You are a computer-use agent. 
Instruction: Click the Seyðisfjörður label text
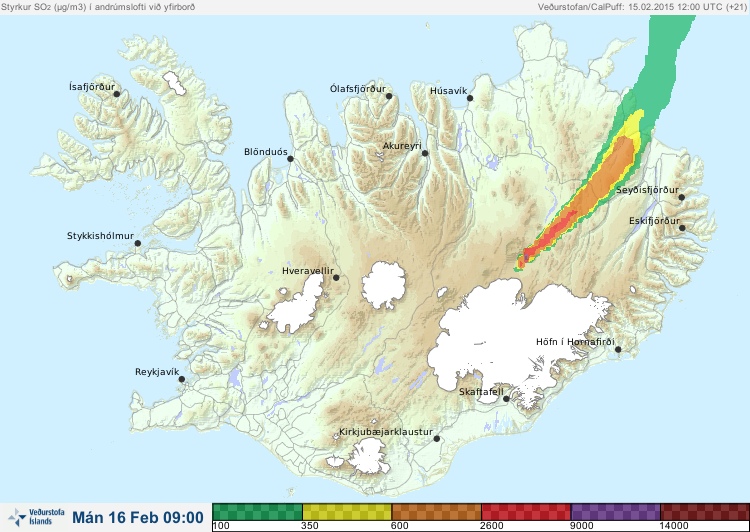pos(647,190)
